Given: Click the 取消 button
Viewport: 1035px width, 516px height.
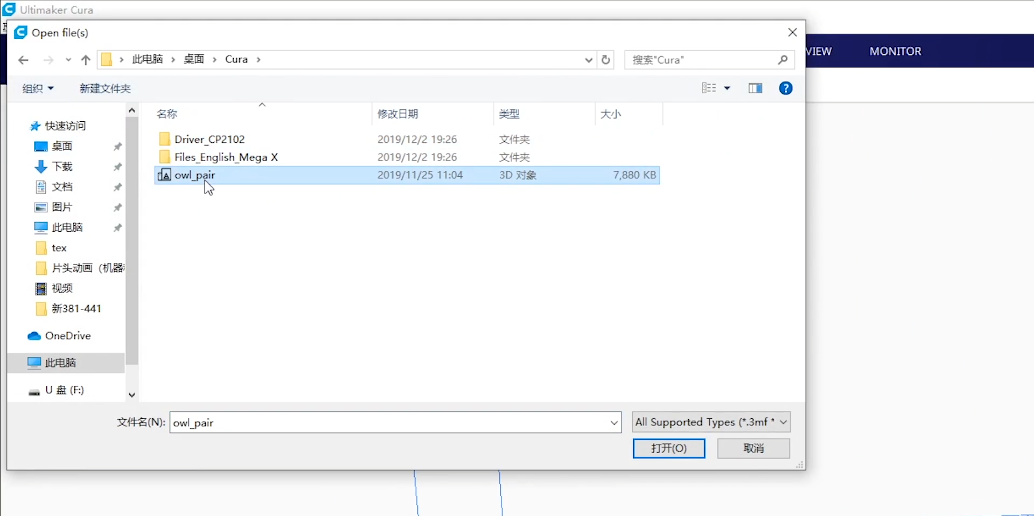Looking at the screenshot, I should coord(753,449).
